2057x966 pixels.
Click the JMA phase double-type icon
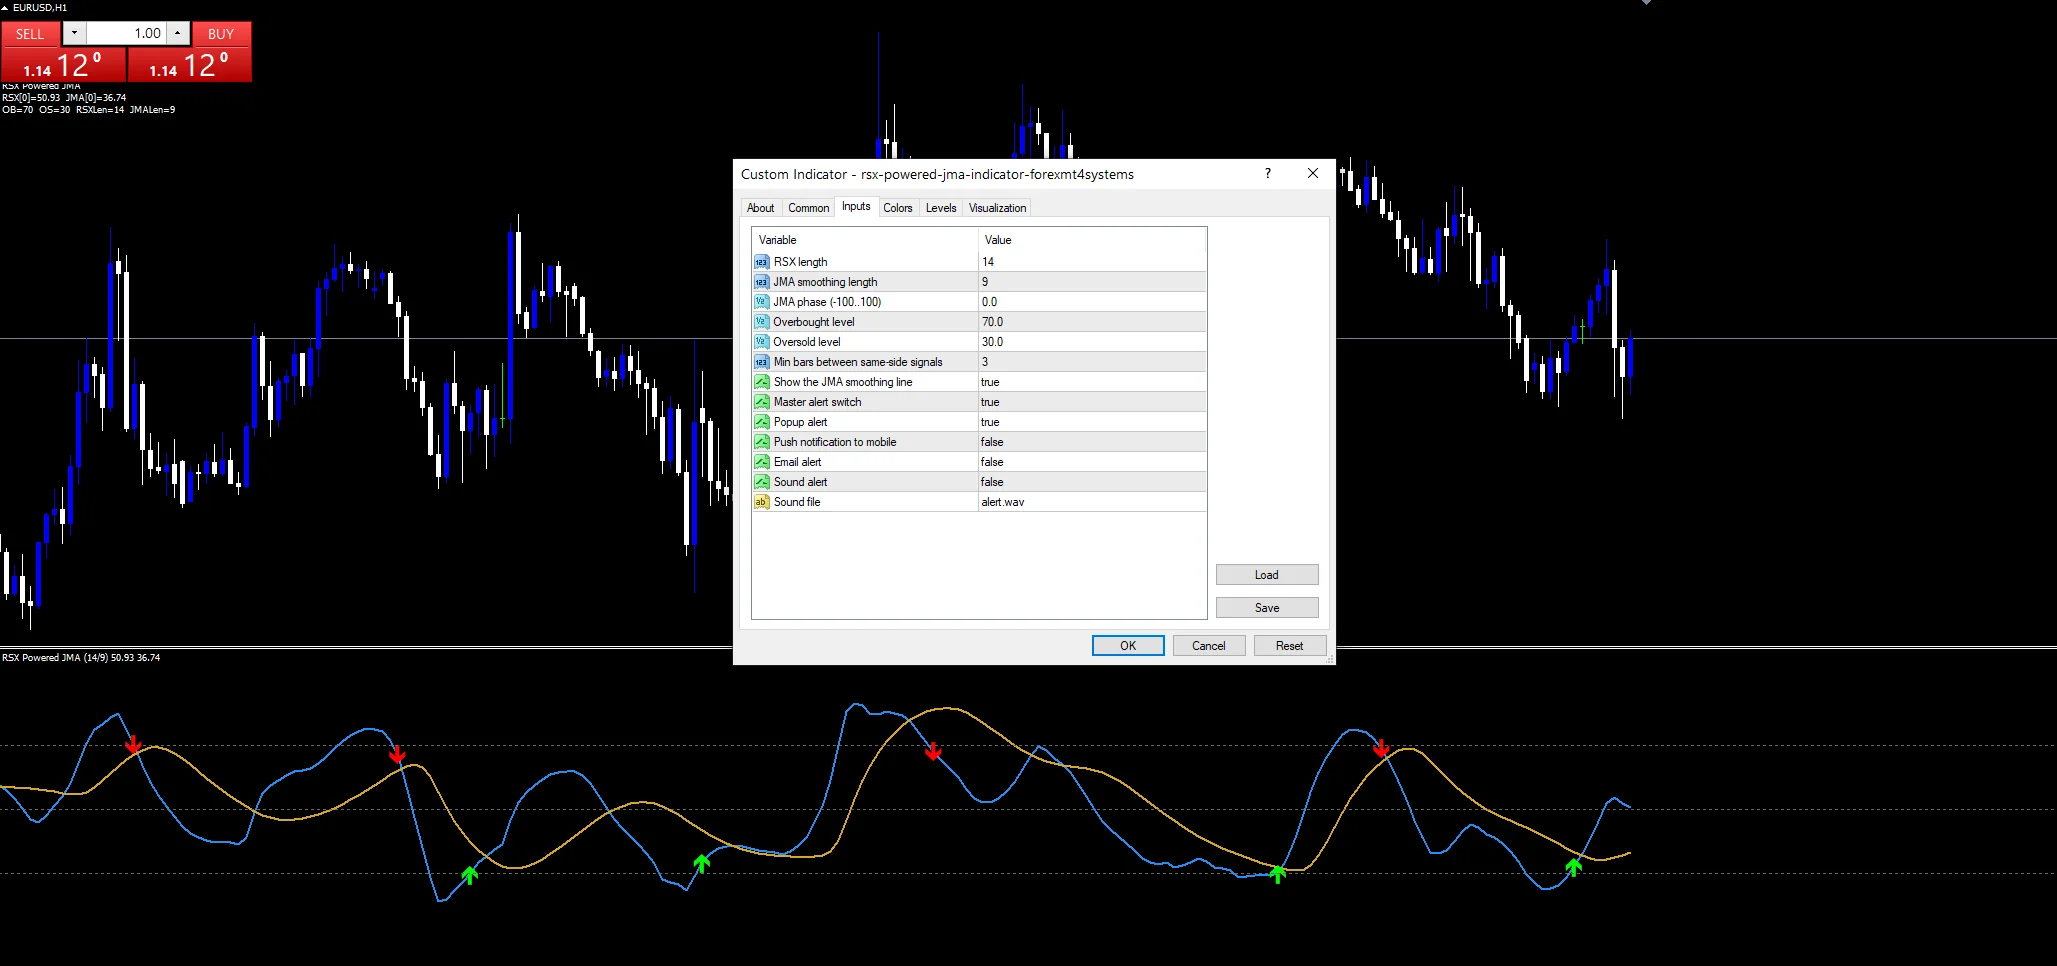(762, 302)
